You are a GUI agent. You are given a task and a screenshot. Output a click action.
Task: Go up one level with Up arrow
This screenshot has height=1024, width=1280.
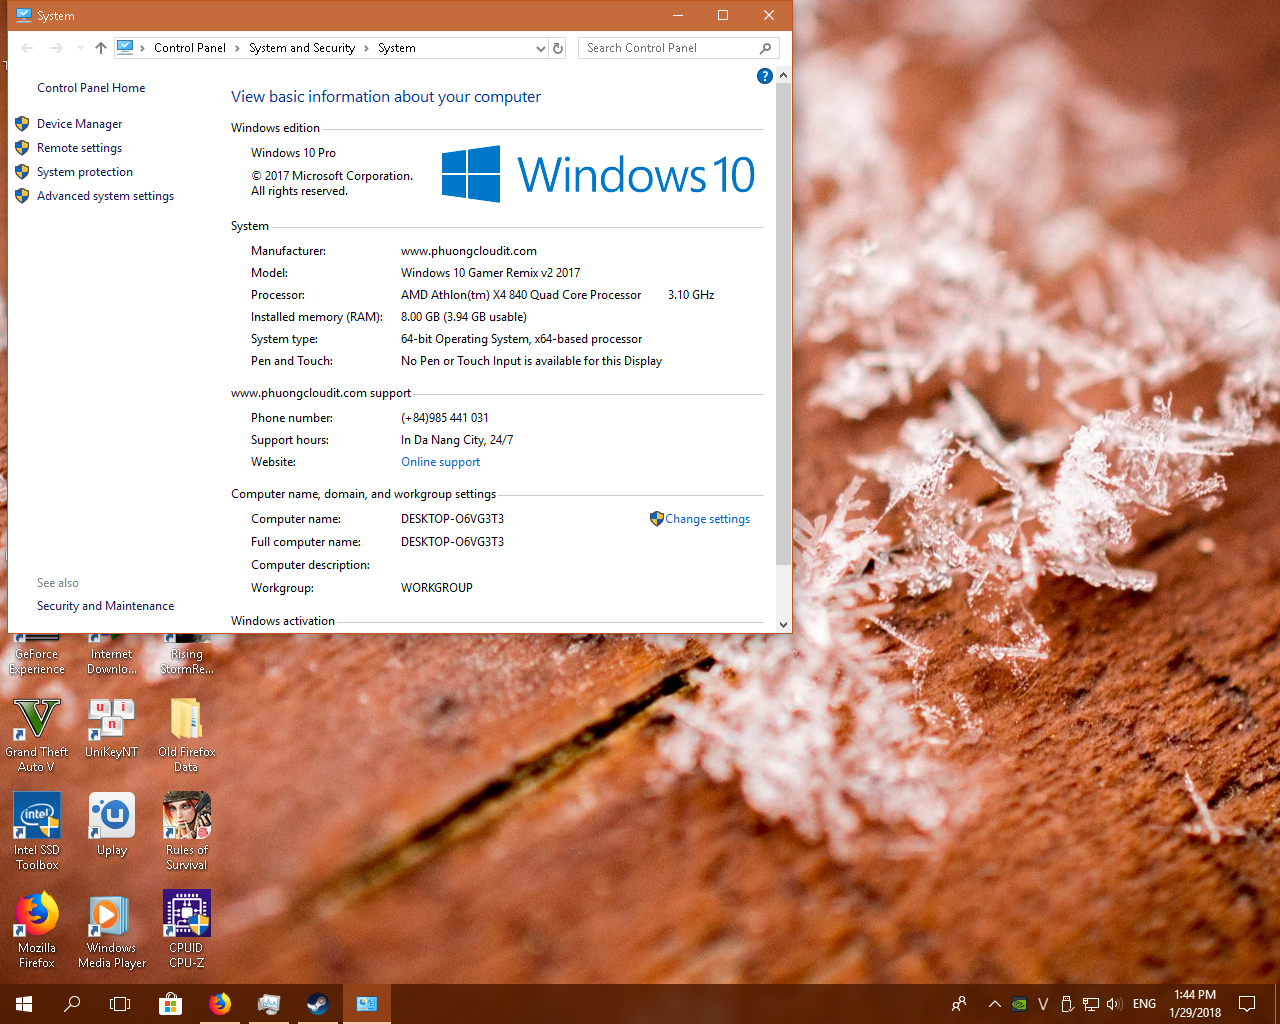pyautogui.click(x=101, y=48)
